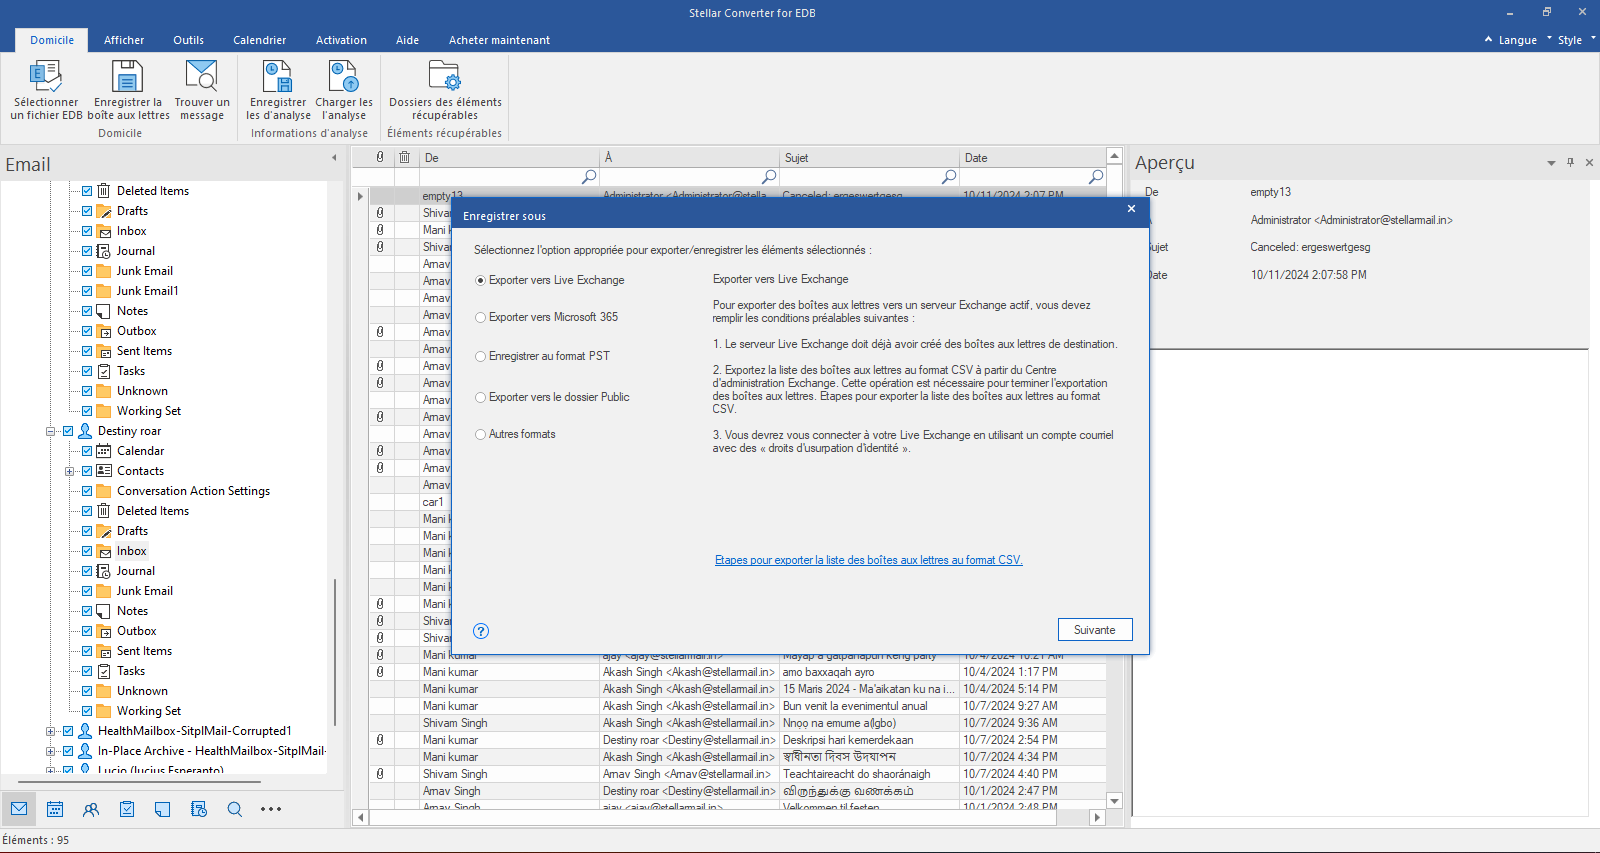The height and width of the screenshot is (853, 1600).
Task: Click search icon in bottom navigation bar
Action: [x=235, y=809]
